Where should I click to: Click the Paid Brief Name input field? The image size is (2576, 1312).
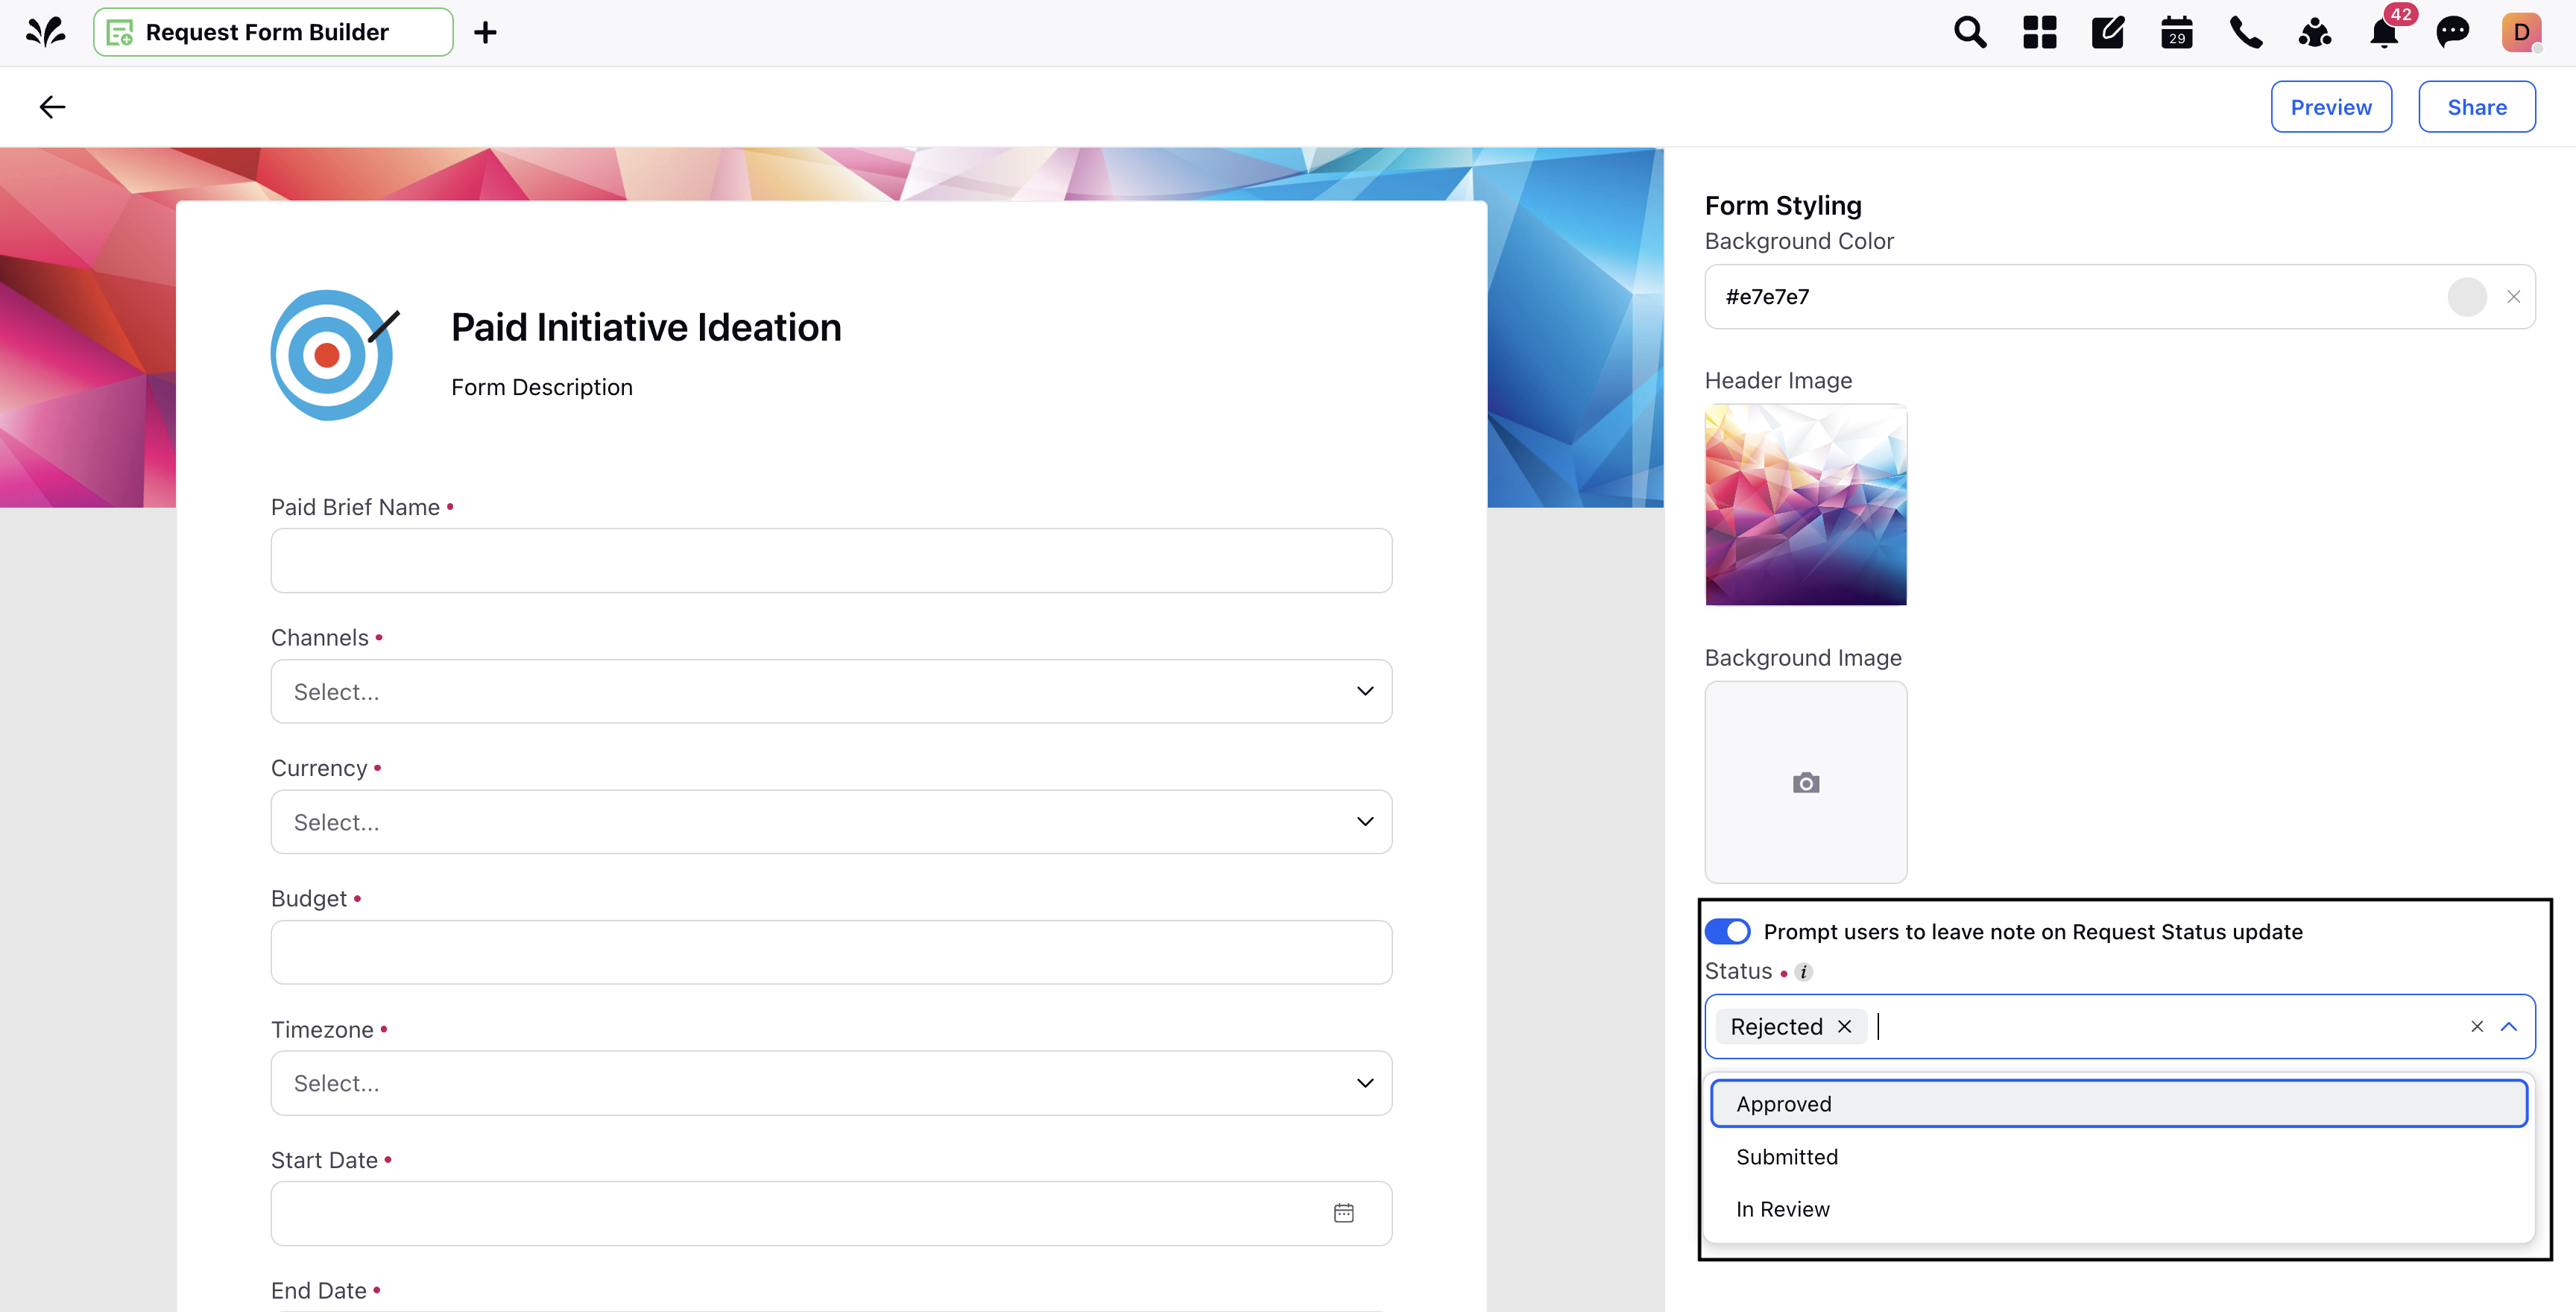[x=831, y=561]
